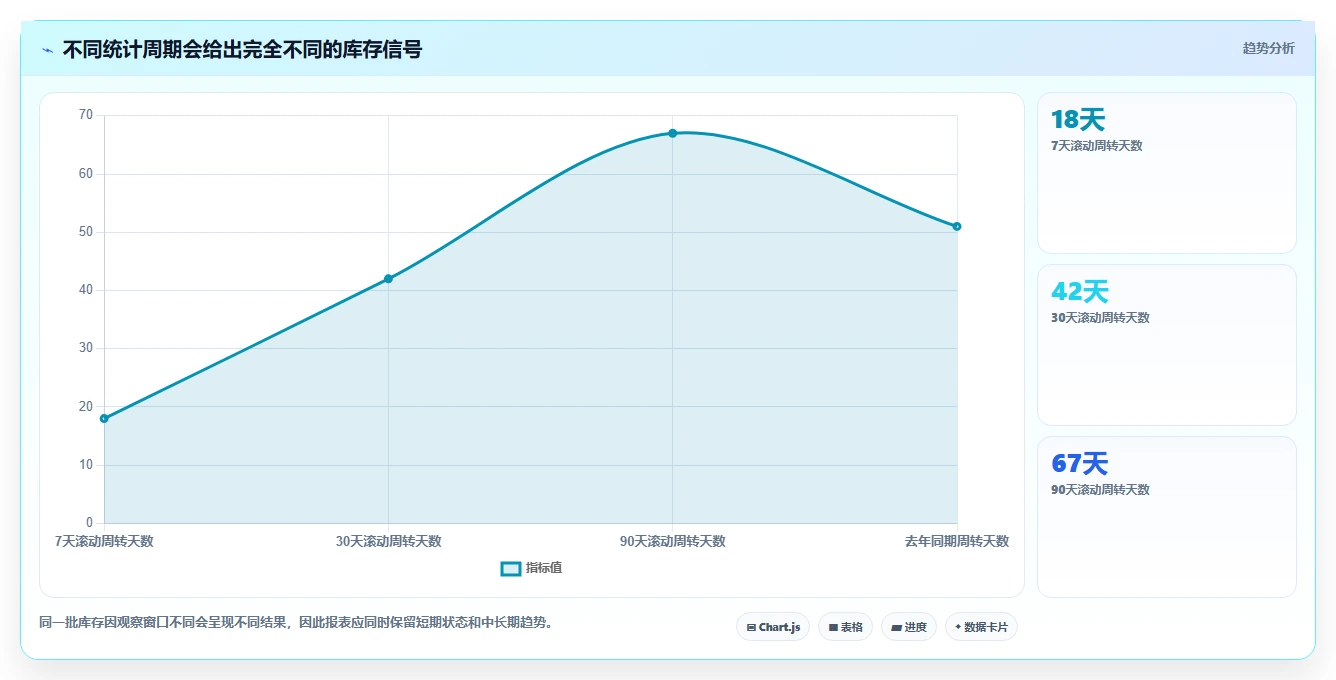
Task: Click the lightning icon beside the title
Action: [47, 50]
